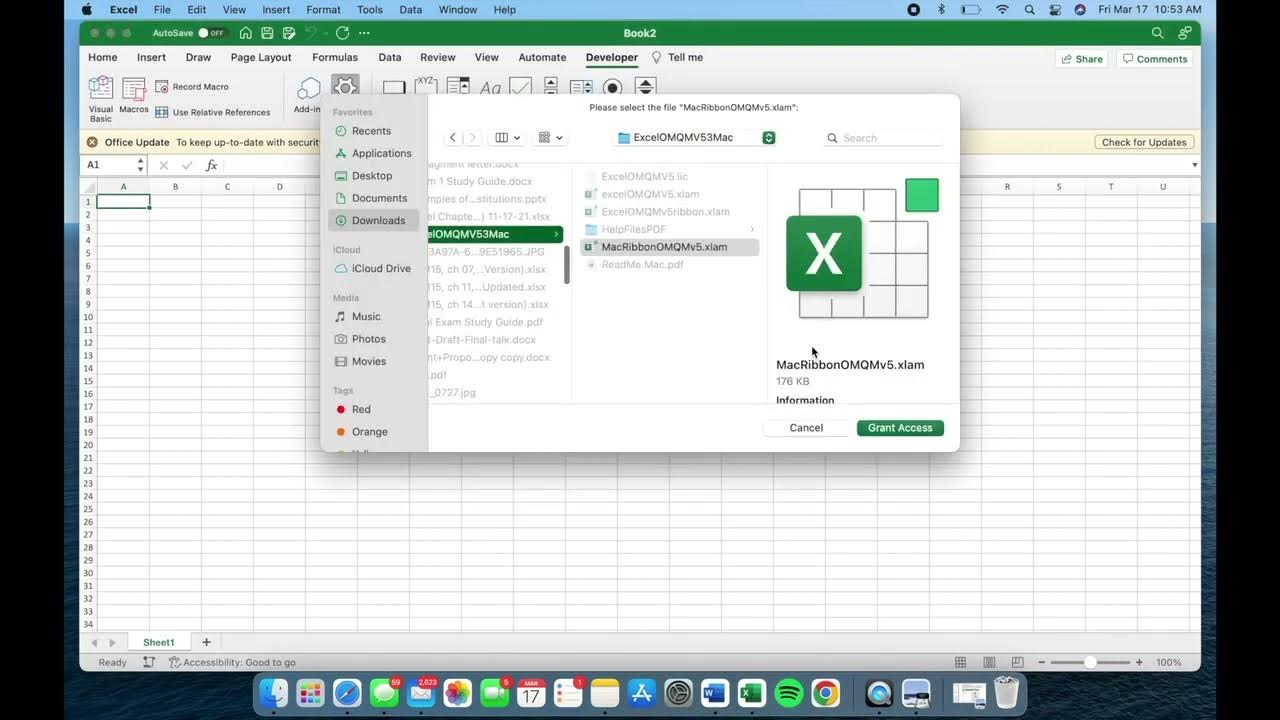Open Word from the Dock
Screen dimensions: 1280x720
pyautogui.click(x=715, y=692)
